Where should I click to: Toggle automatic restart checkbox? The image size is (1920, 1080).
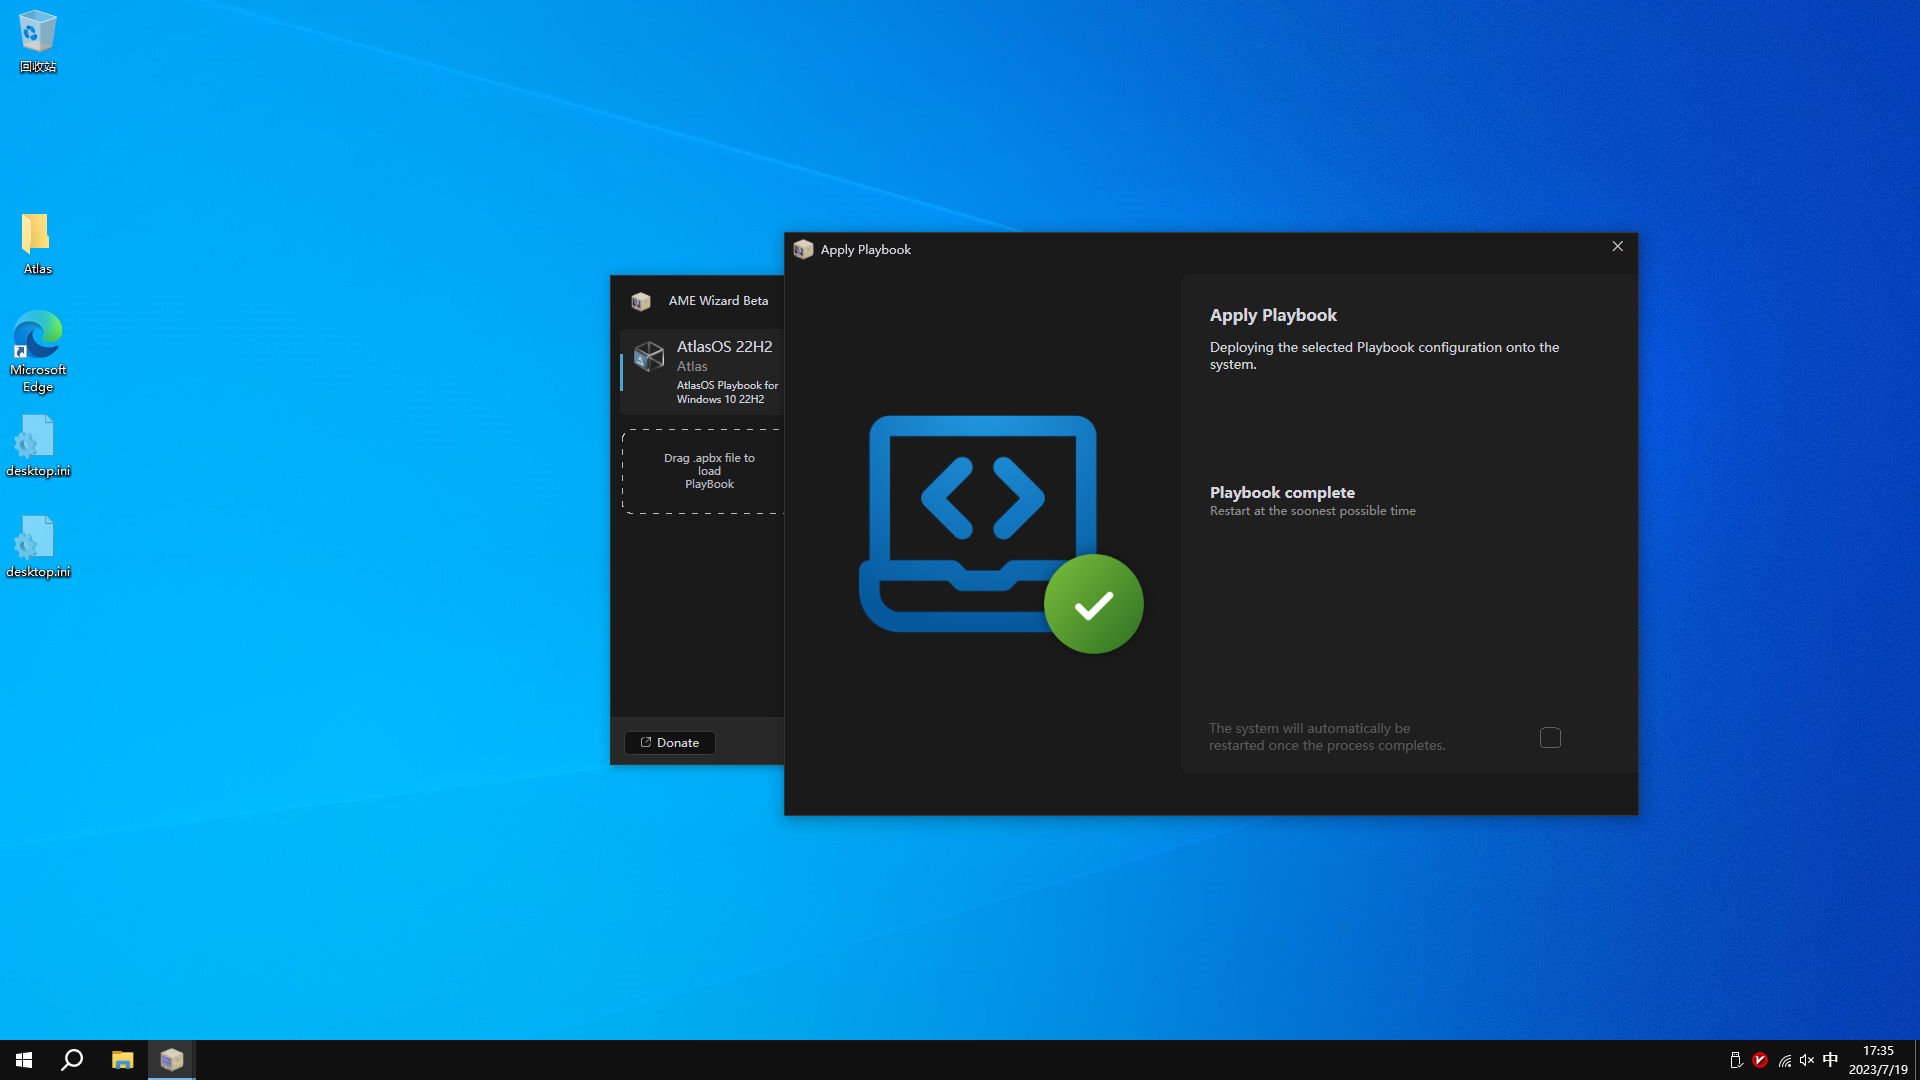(1550, 738)
